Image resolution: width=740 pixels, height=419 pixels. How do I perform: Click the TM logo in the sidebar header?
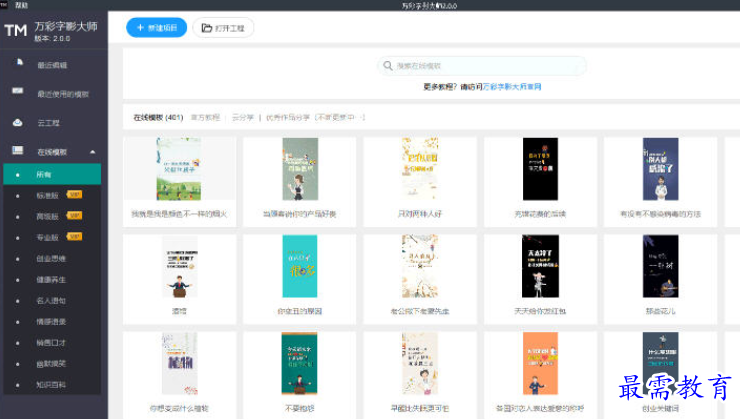[16, 31]
